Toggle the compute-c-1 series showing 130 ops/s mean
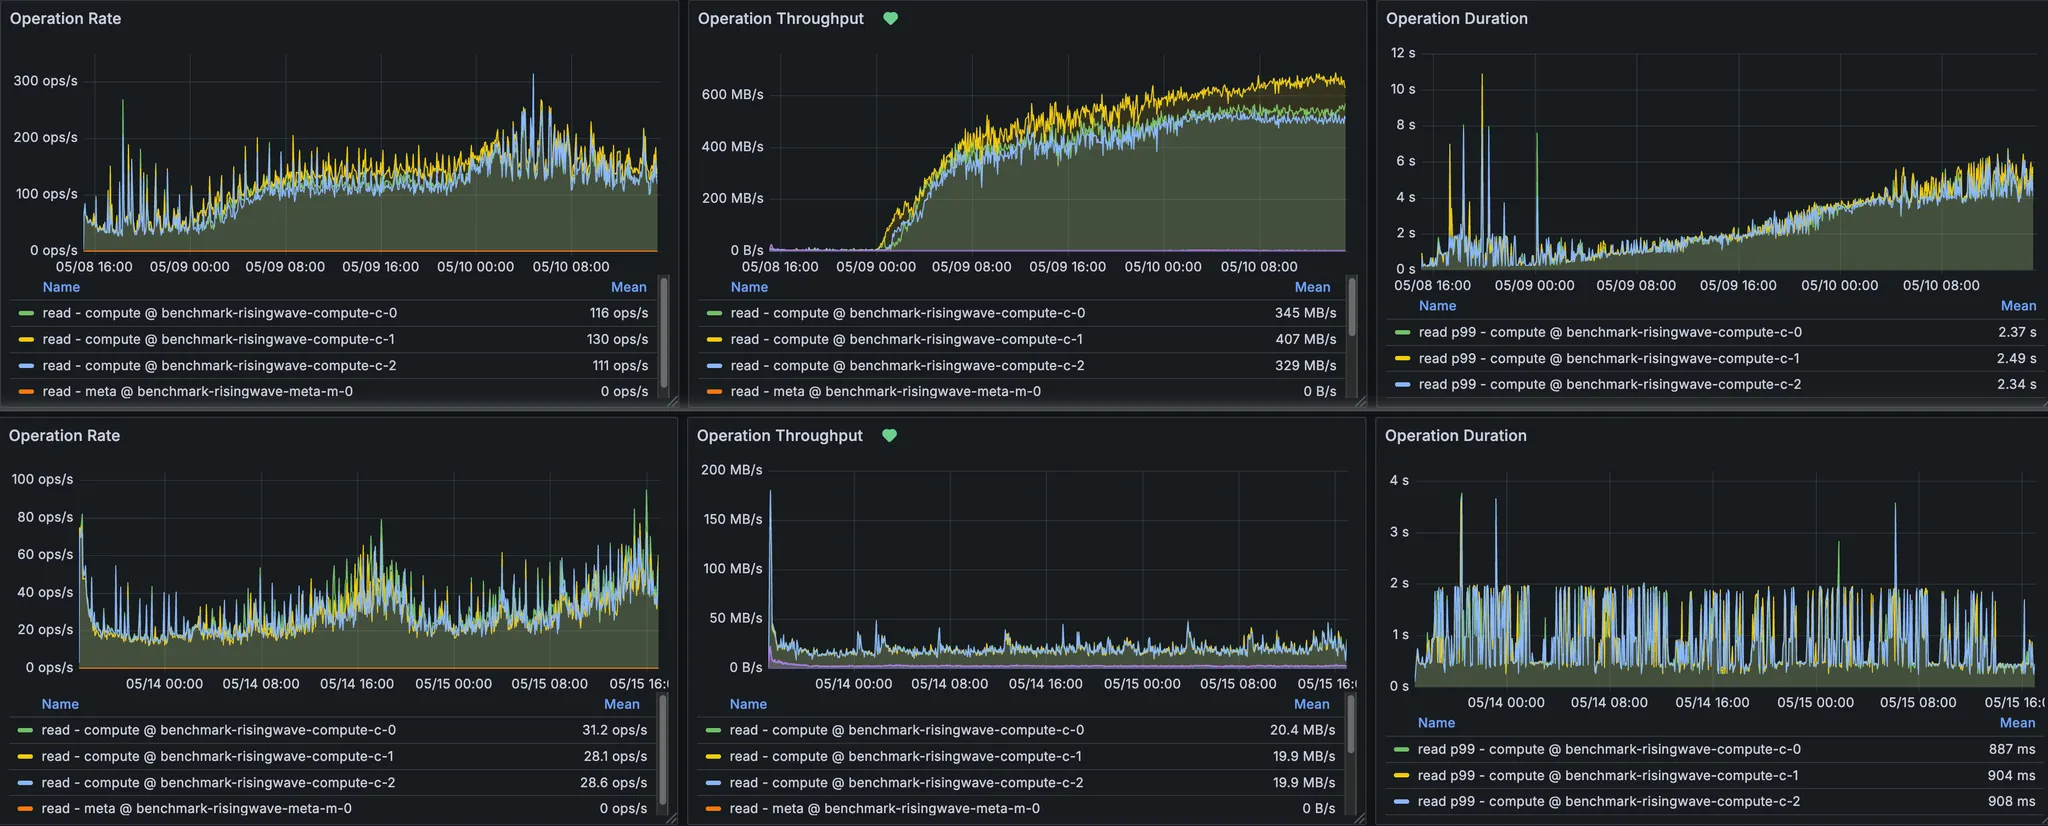The width and height of the screenshot is (2048, 826). tap(218, 340)
